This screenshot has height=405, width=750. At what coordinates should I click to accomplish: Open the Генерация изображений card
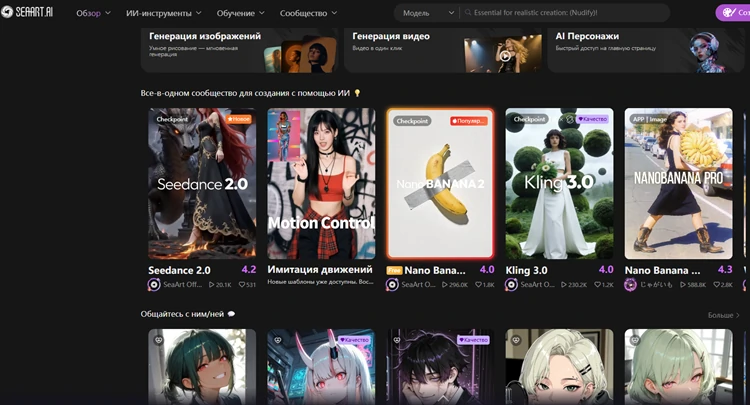coord(240,50)
